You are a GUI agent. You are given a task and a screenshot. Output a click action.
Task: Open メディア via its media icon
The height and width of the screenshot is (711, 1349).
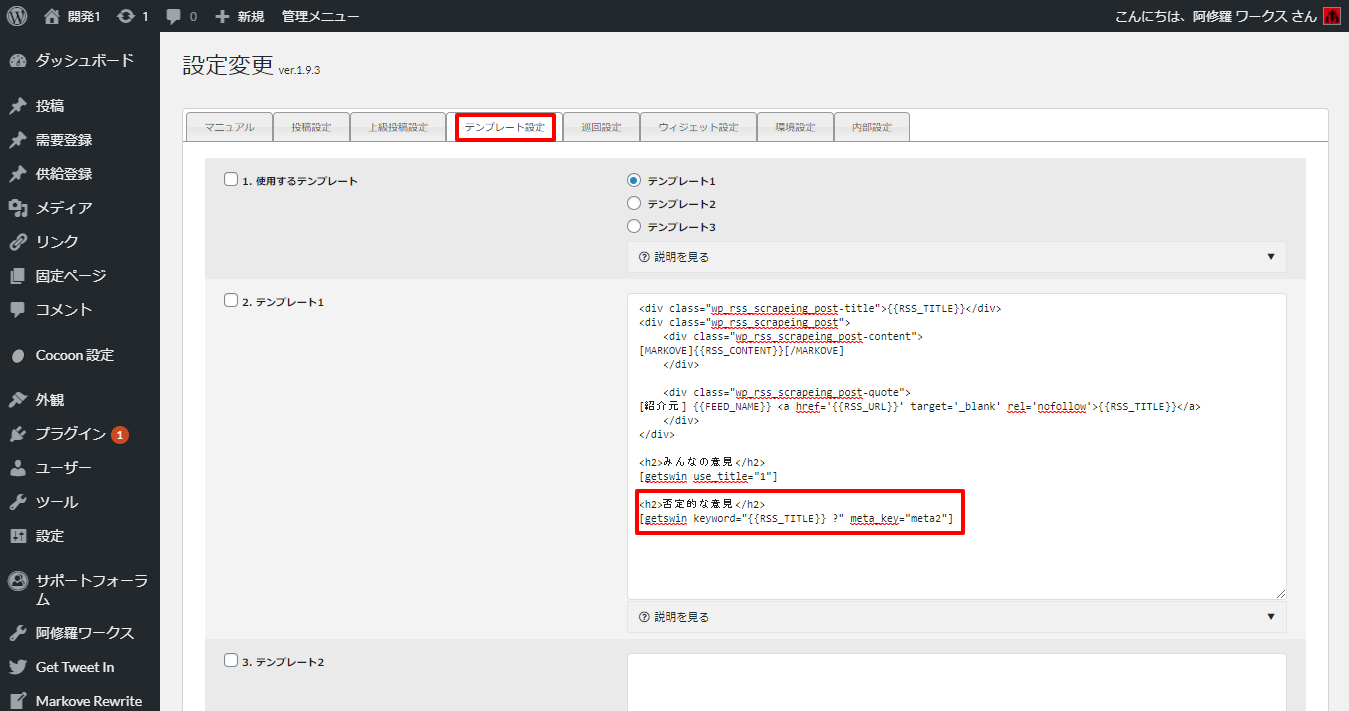(17, 208)
